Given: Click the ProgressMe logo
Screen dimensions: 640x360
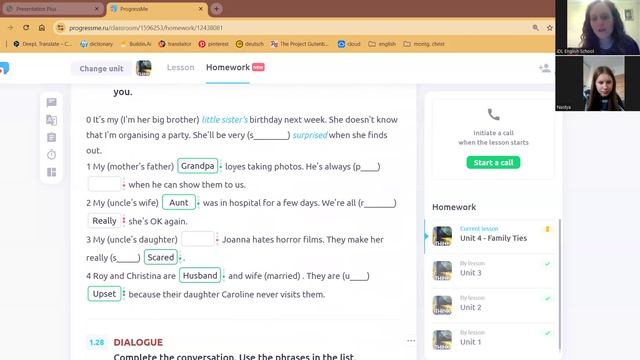Looking at the screenshot, I should point(4,68).
